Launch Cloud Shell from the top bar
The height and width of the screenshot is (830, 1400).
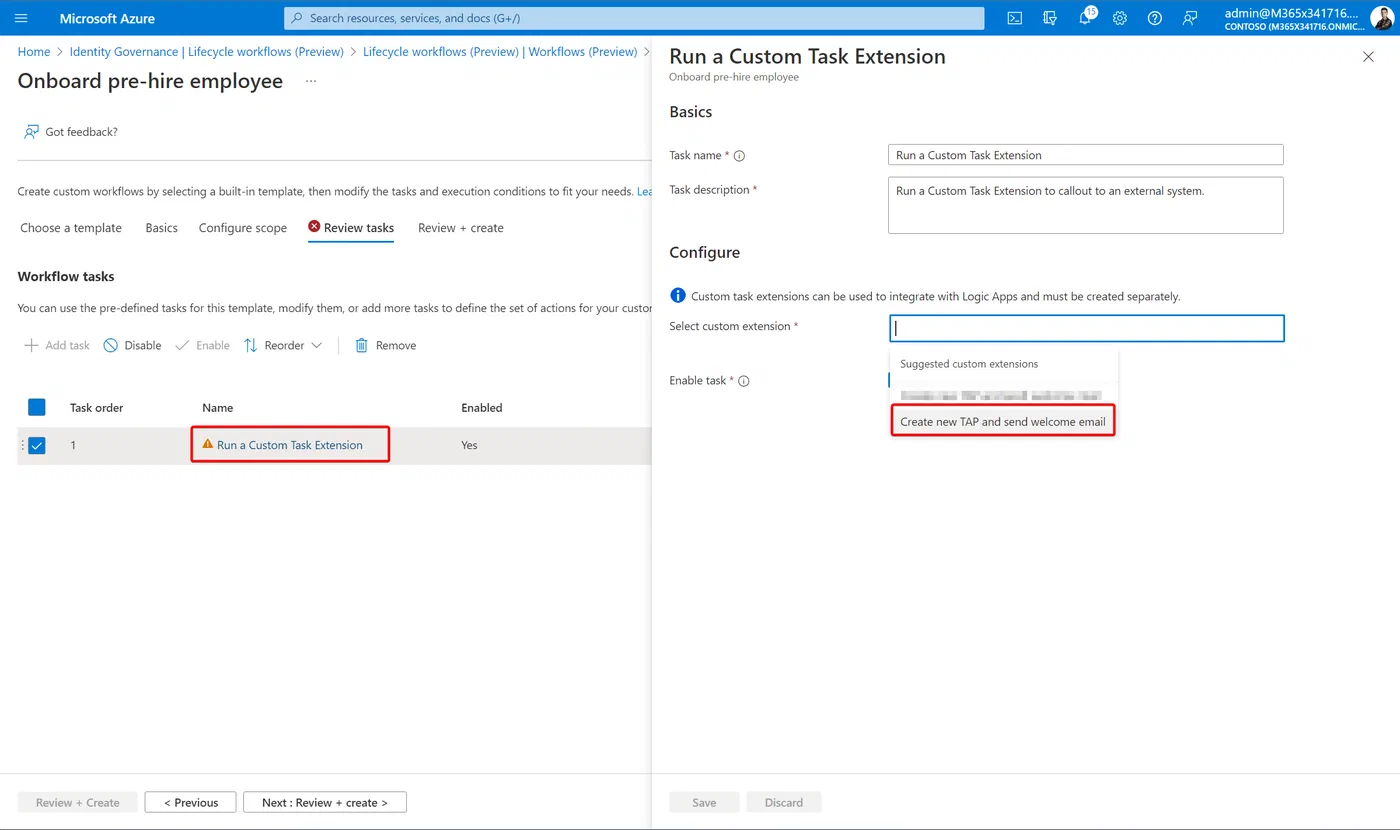click(x=1014, y=18)
